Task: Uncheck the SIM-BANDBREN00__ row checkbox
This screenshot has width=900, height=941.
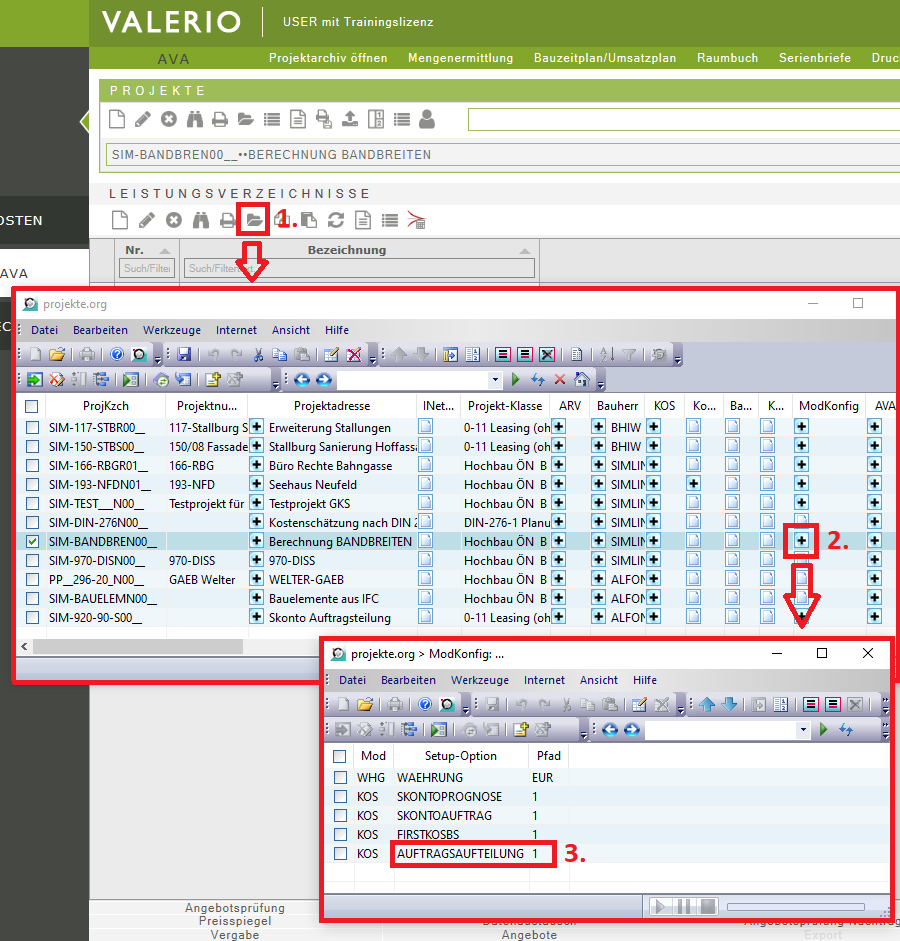Action: pos(32,541)
